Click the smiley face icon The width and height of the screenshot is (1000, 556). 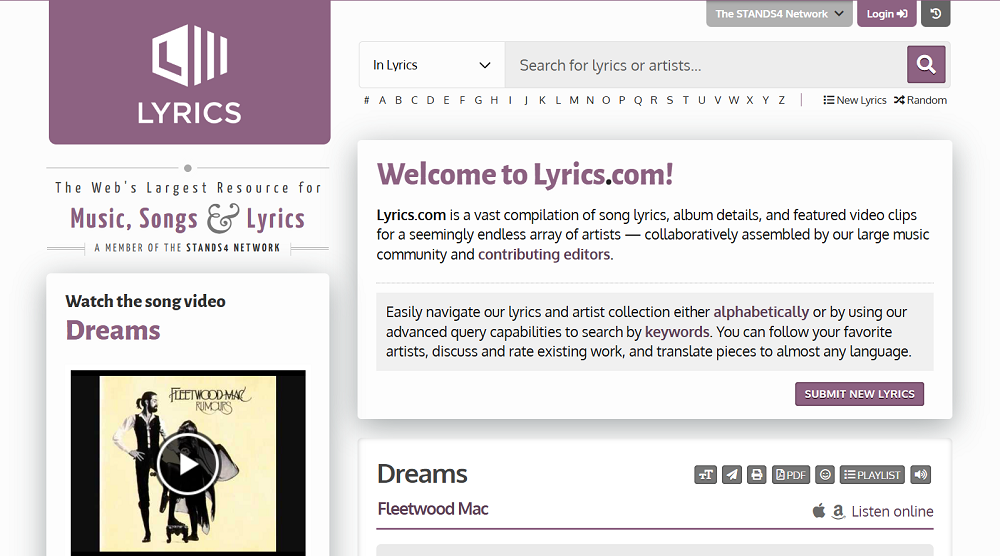coord(825,474)
